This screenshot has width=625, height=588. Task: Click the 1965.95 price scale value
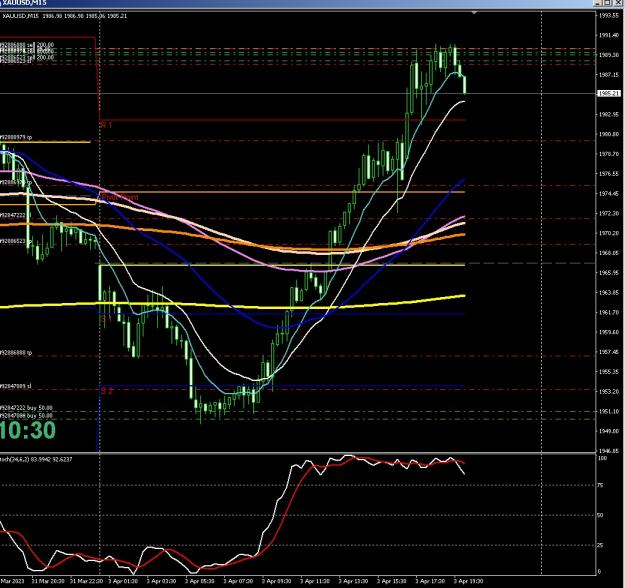coord(608,273)
